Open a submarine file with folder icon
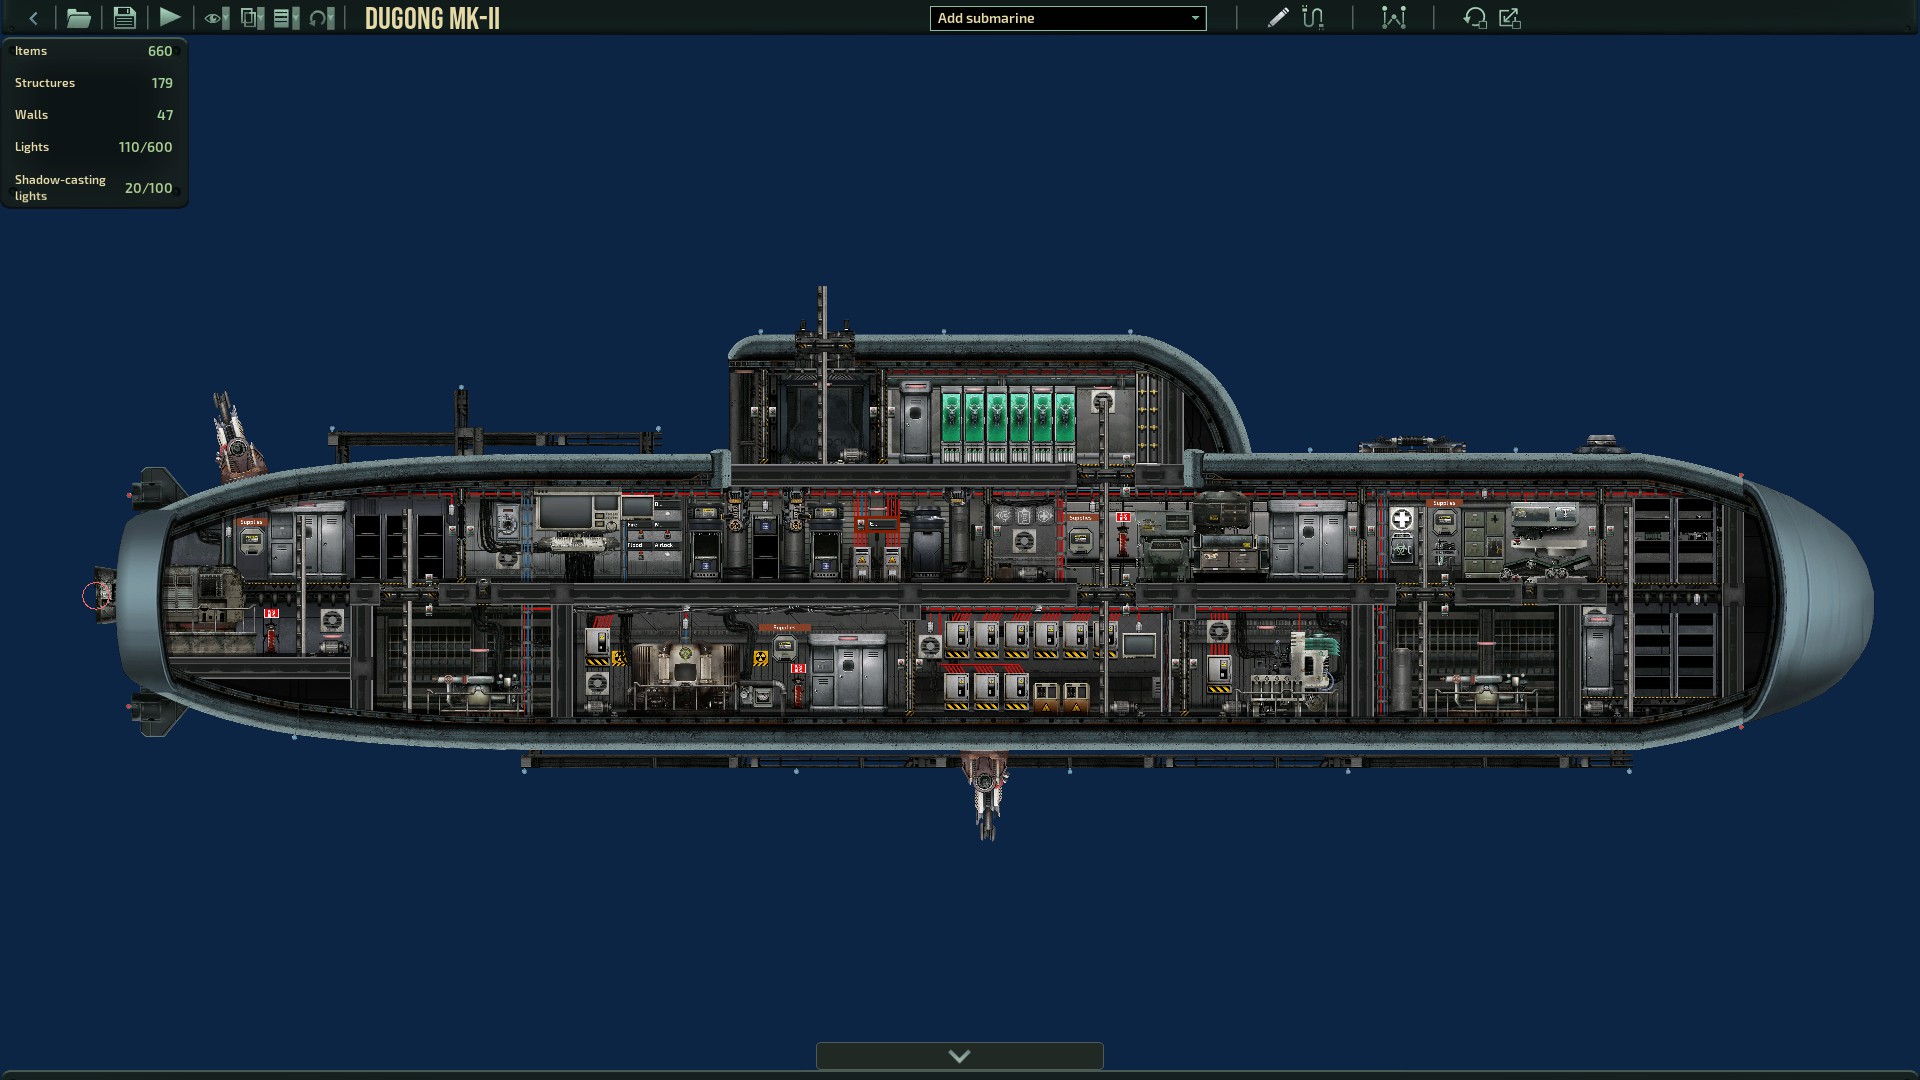 78,18
